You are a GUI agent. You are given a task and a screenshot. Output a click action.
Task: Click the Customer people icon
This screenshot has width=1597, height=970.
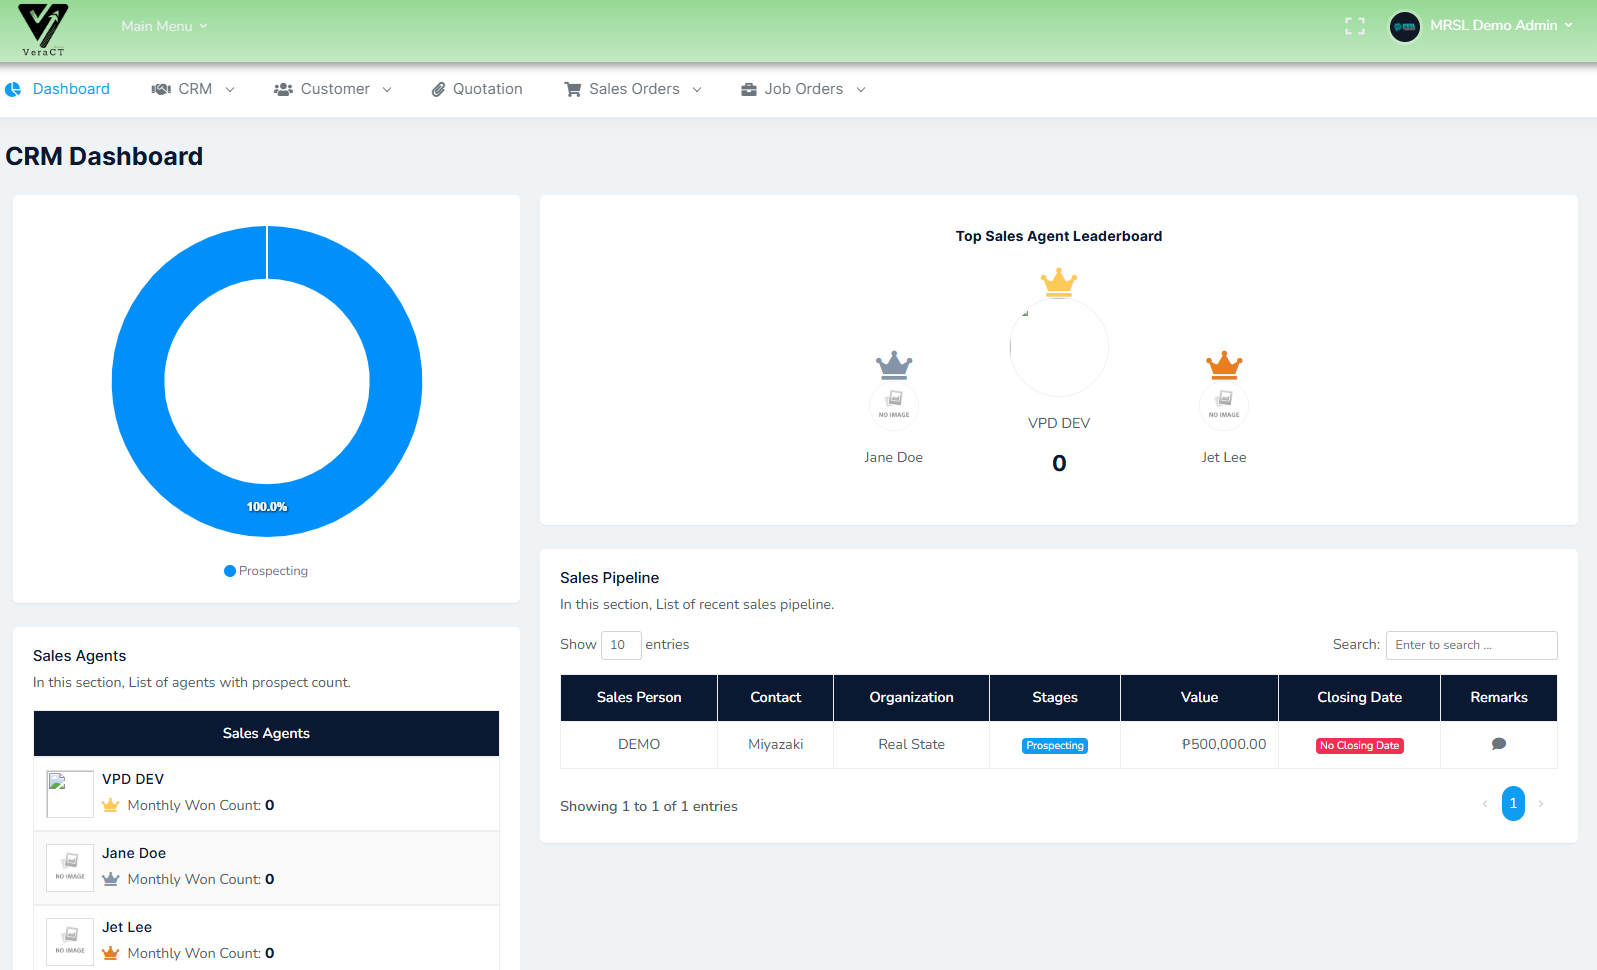click(283, 89)
